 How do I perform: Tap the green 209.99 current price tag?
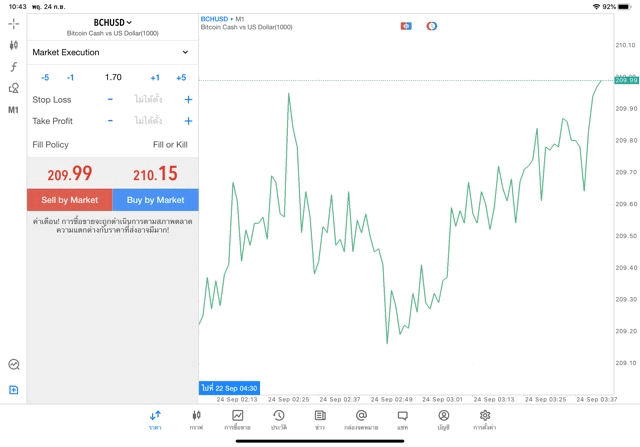[626, 80]
